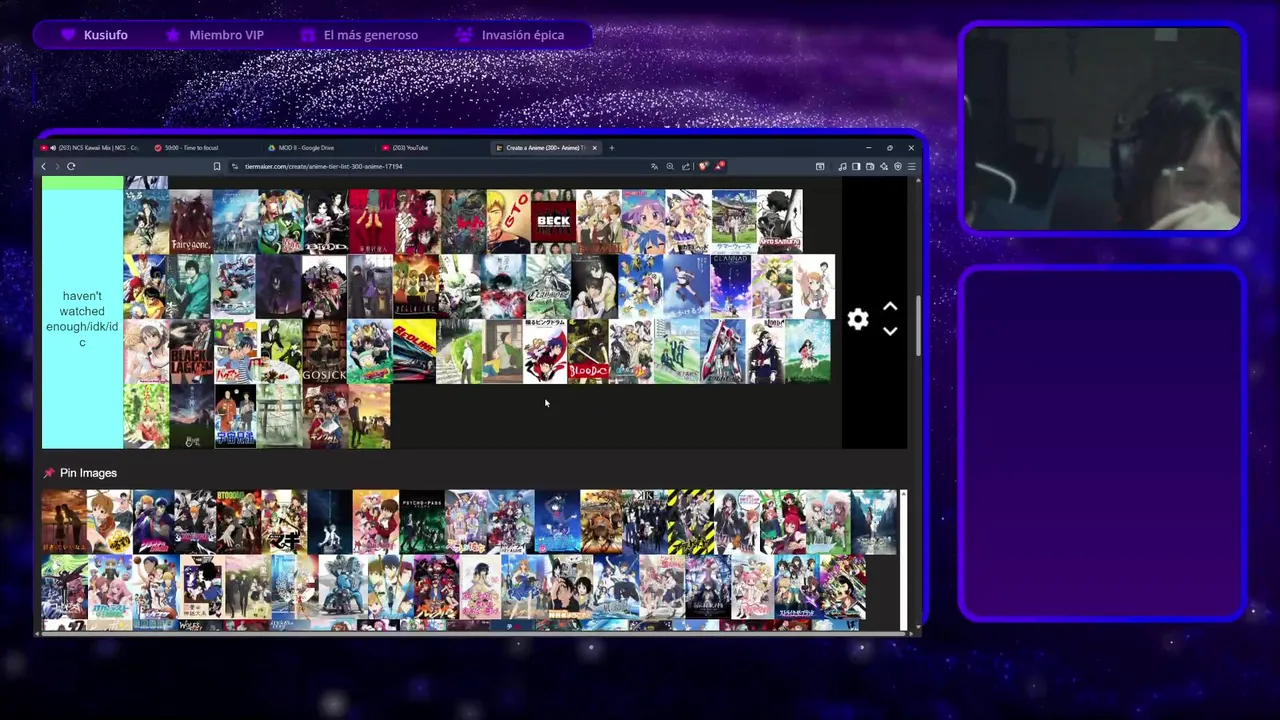Open a new browser tab
This screenshot has height=720, width=1280.
[x=612, y=148]
